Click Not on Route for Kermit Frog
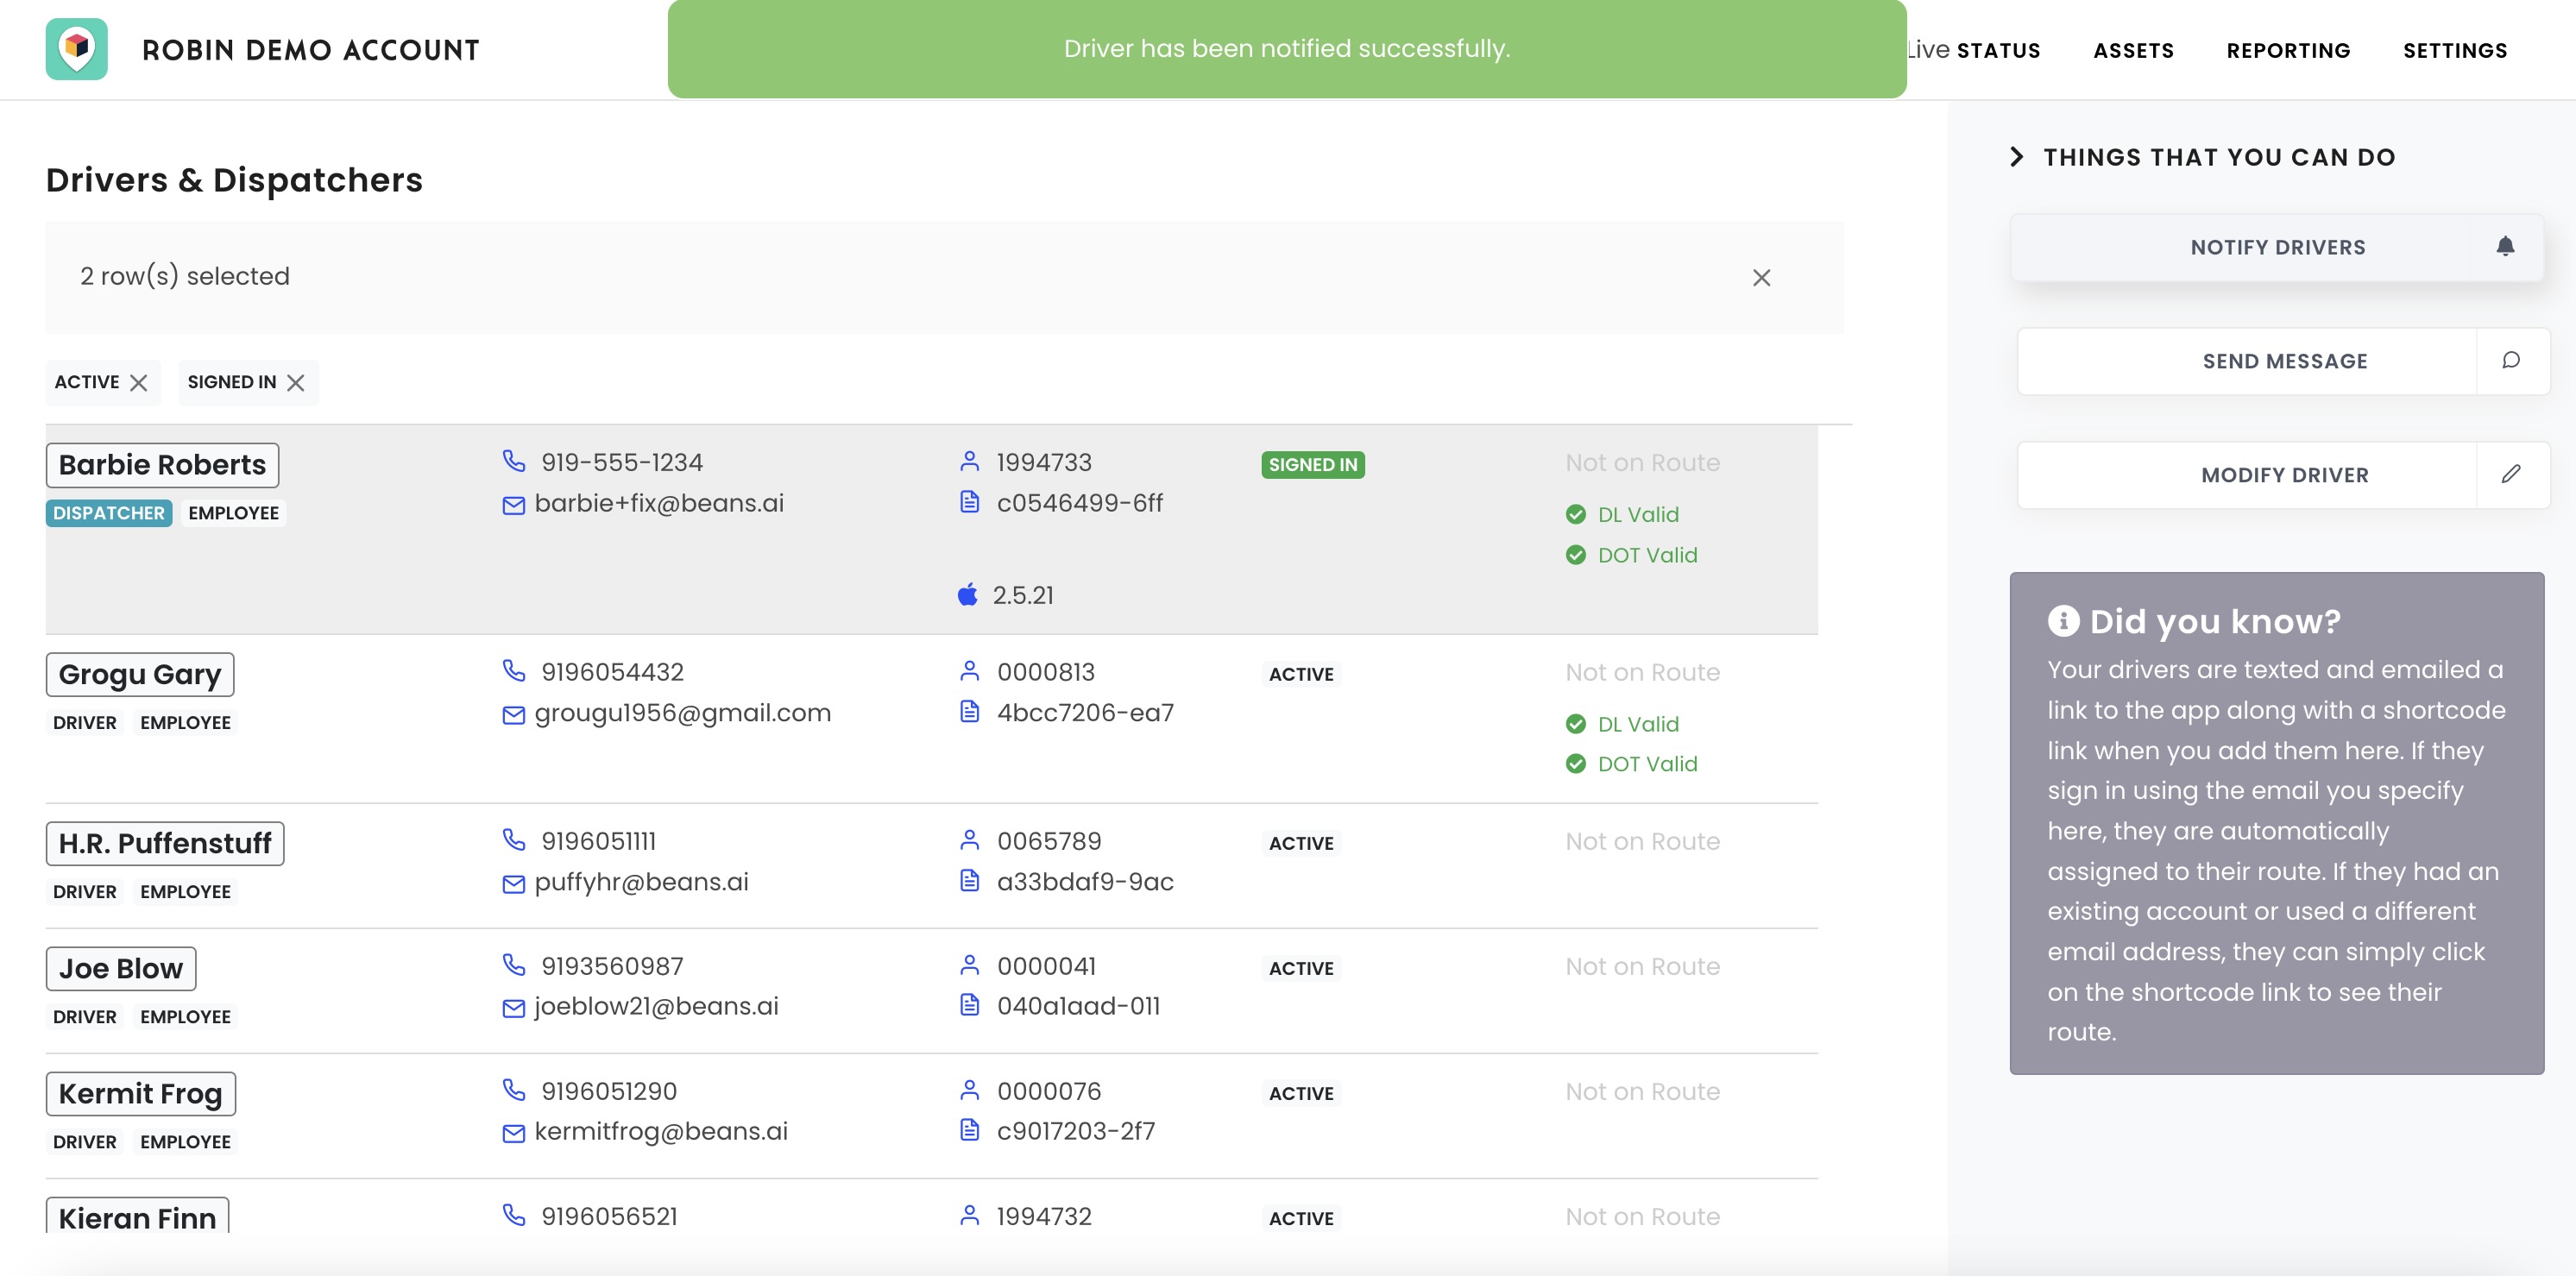Image resolution: width=2576 pixels, height=1276 pixels. tap(1643, 1091)
